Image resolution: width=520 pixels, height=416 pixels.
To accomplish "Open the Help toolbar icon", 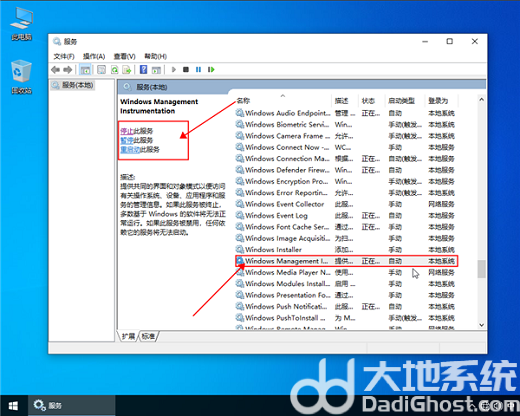I will coord(143,70).
